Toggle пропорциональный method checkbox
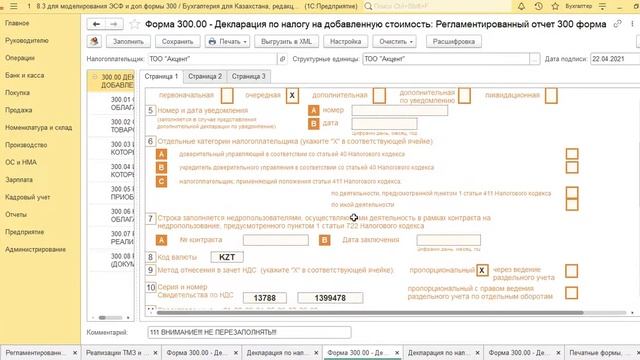The height and width of the screenshot is (360, 640). (x=482, y=270)
